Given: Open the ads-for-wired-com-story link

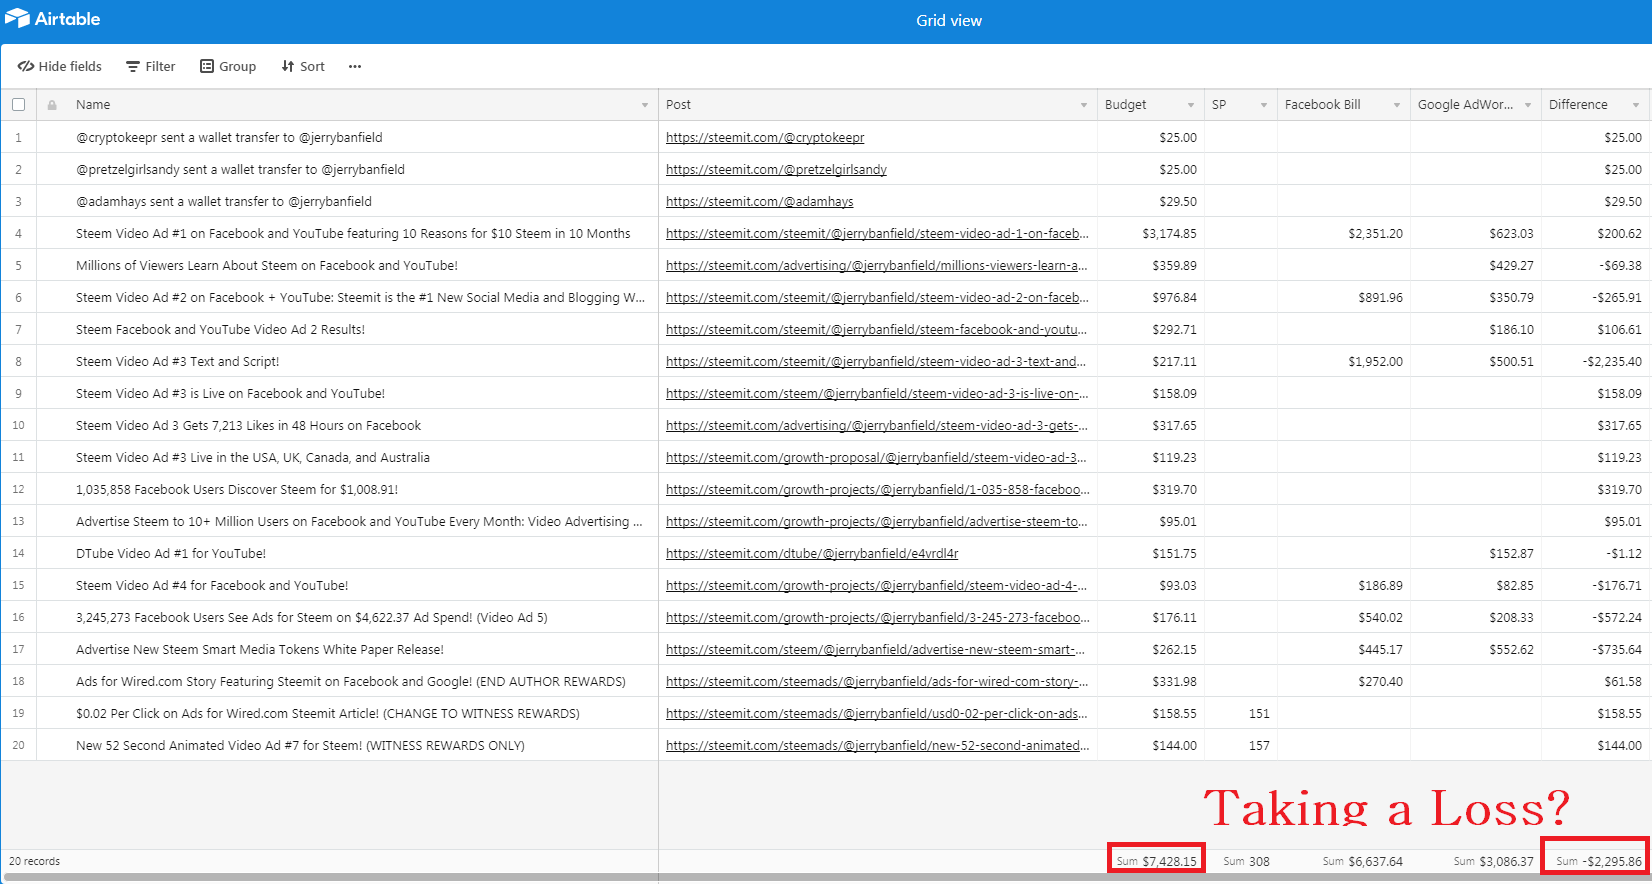Looking at the screenshot, I should (877, 681).
